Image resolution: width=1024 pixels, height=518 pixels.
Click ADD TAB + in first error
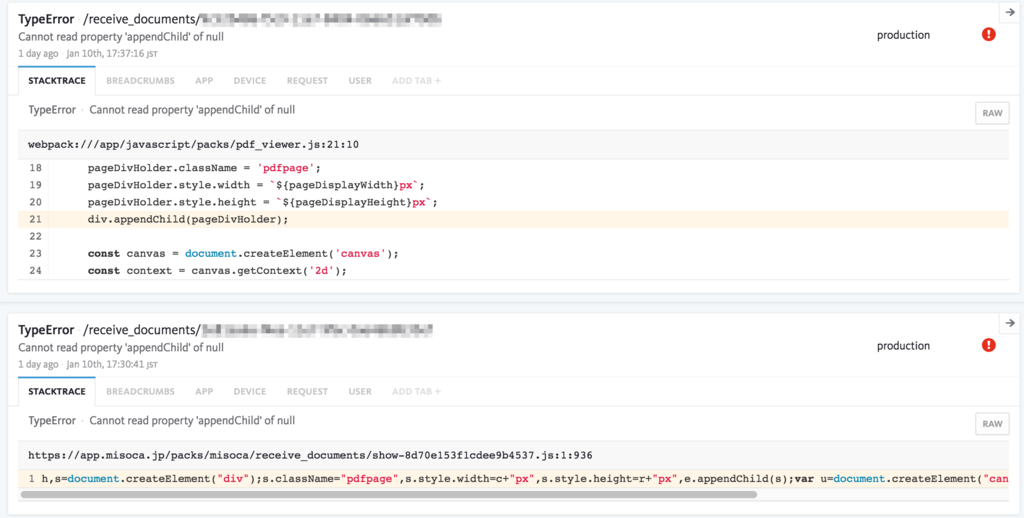click(417, 81)
